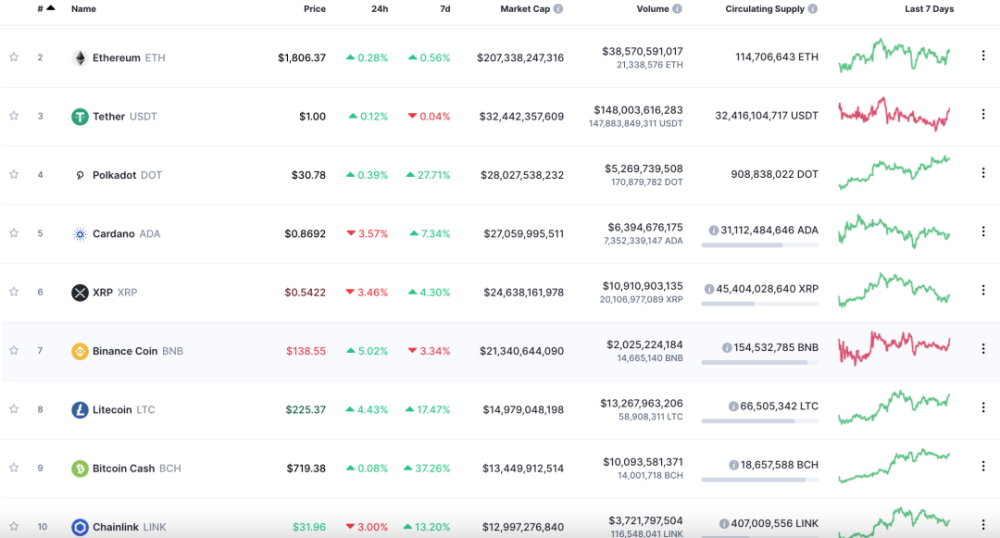This screenshot has height=538, width=1000.
Task: Open the Bitcoin Cash name link
Action: point(123,468)
